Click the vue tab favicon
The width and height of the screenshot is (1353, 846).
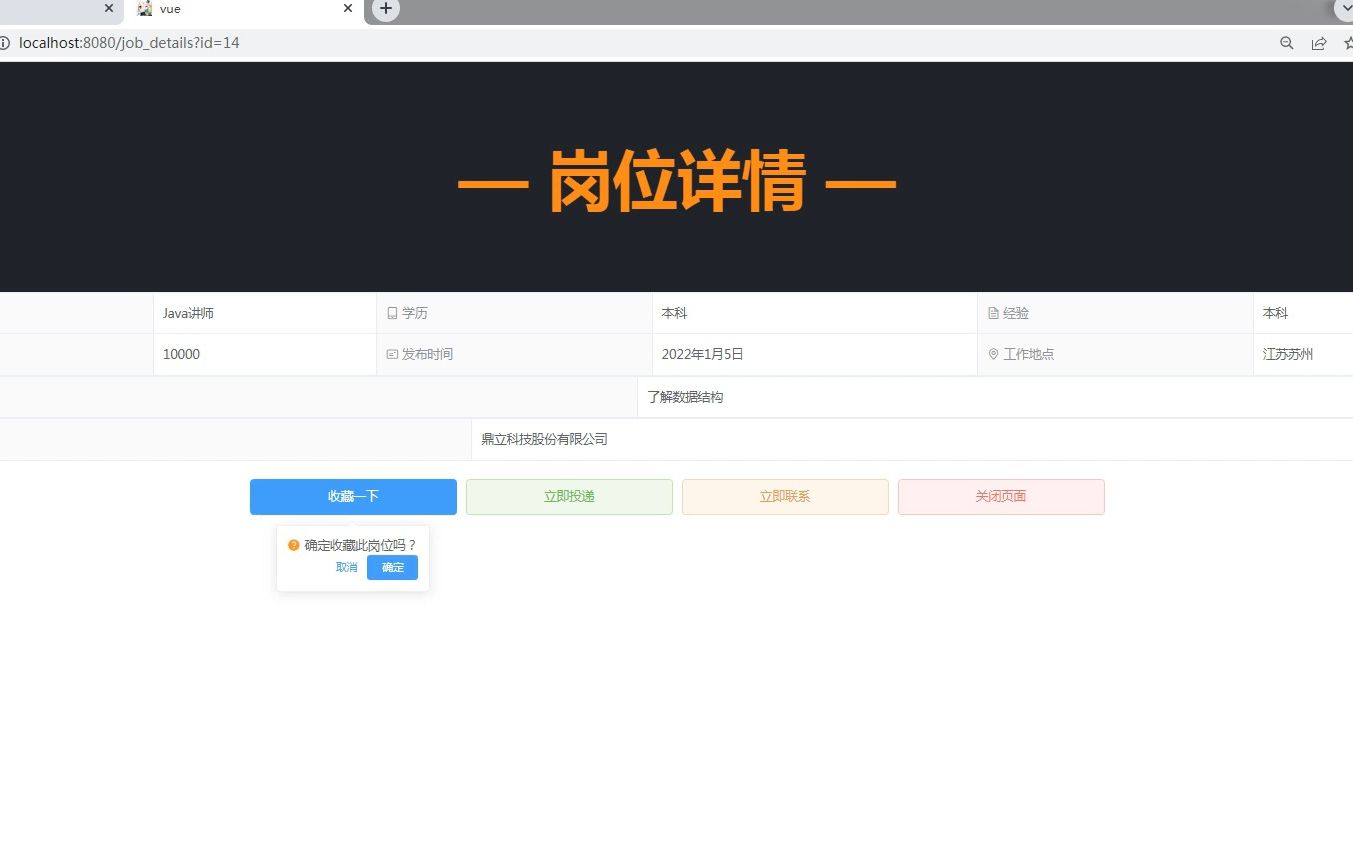145,8
